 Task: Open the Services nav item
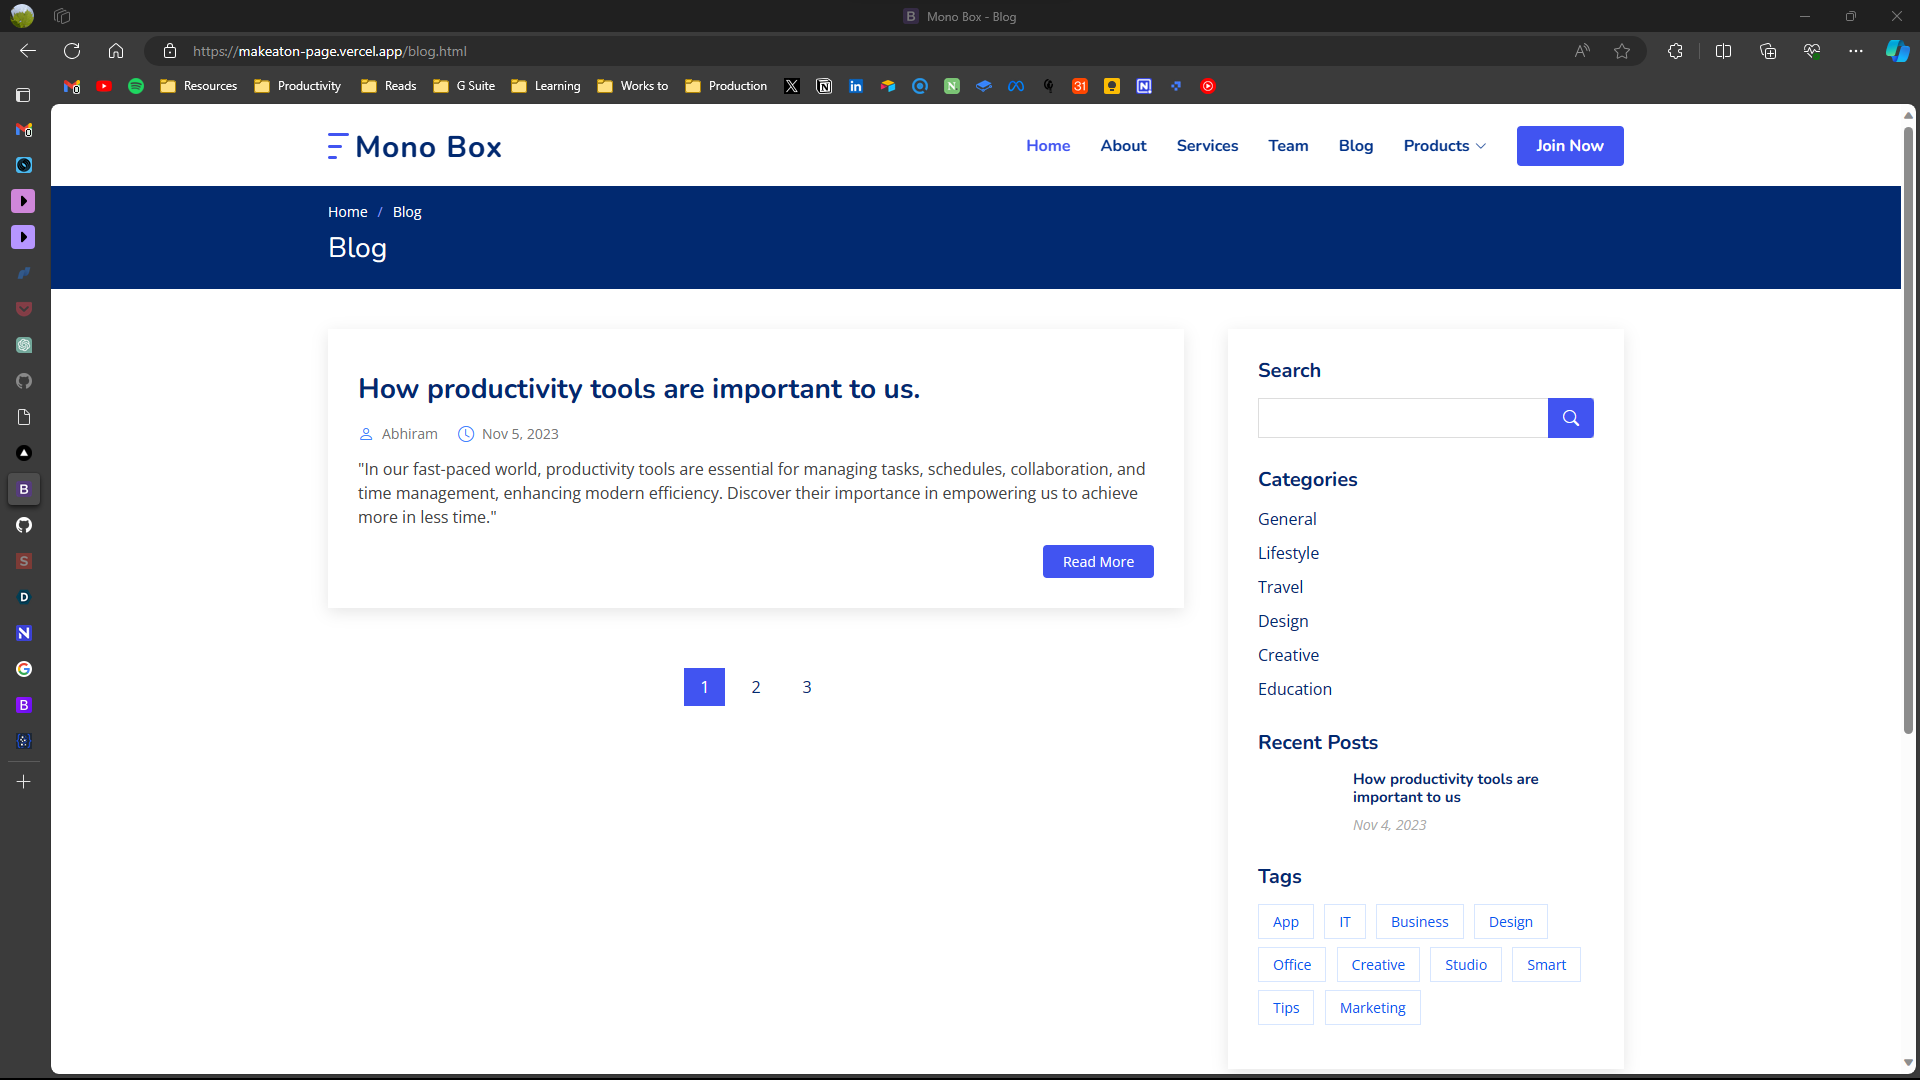click(1207, 146)
